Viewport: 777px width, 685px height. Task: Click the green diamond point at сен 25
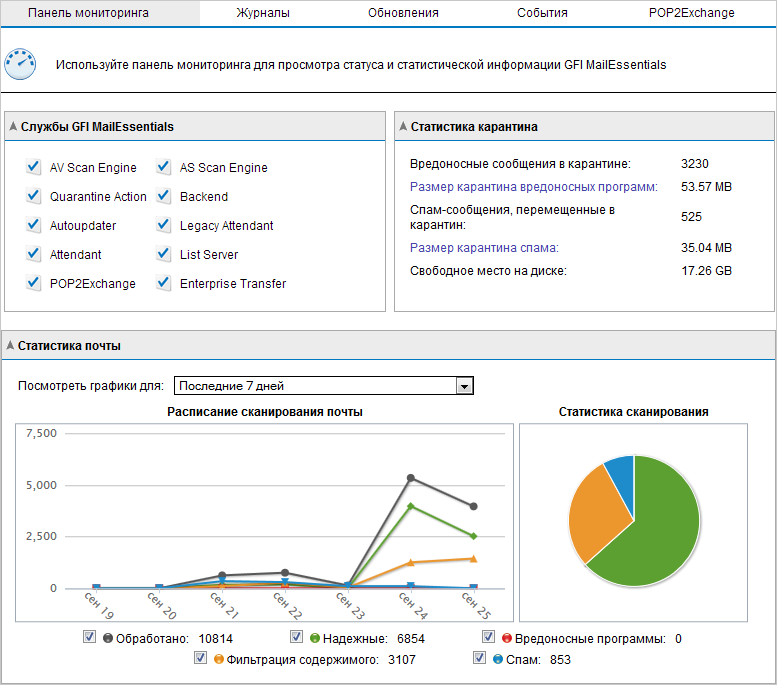(x=474, y=536)
